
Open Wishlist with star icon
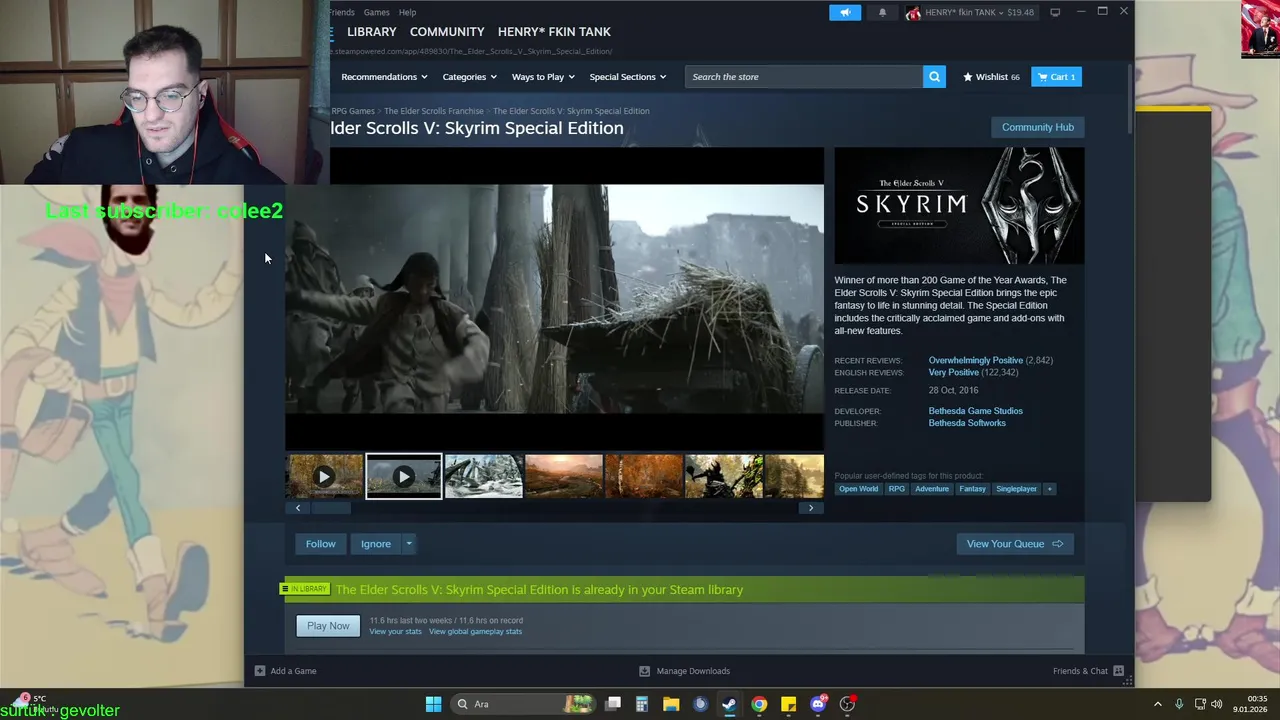tap(991, 77)
